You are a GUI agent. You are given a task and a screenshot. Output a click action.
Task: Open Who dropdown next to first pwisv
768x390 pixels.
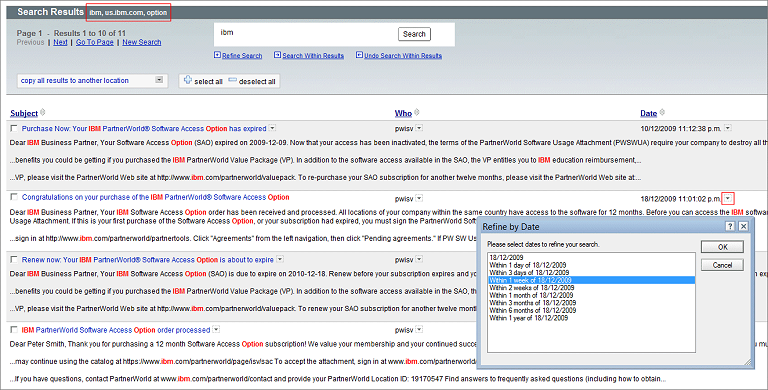pyautogui.click(x=419, y=128)
